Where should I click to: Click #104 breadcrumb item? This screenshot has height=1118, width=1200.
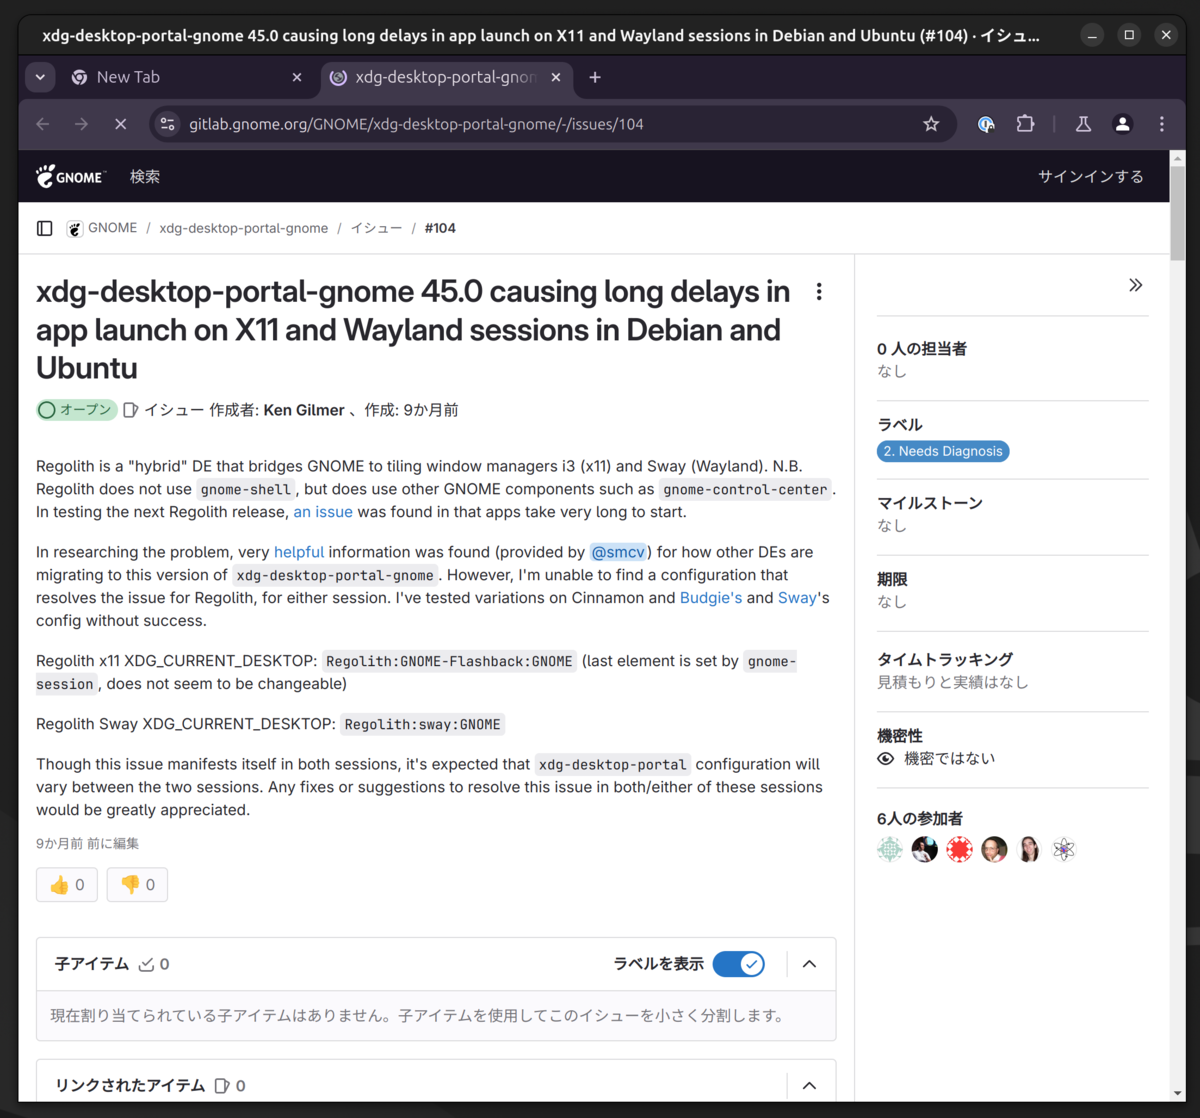tap(440, 228)
